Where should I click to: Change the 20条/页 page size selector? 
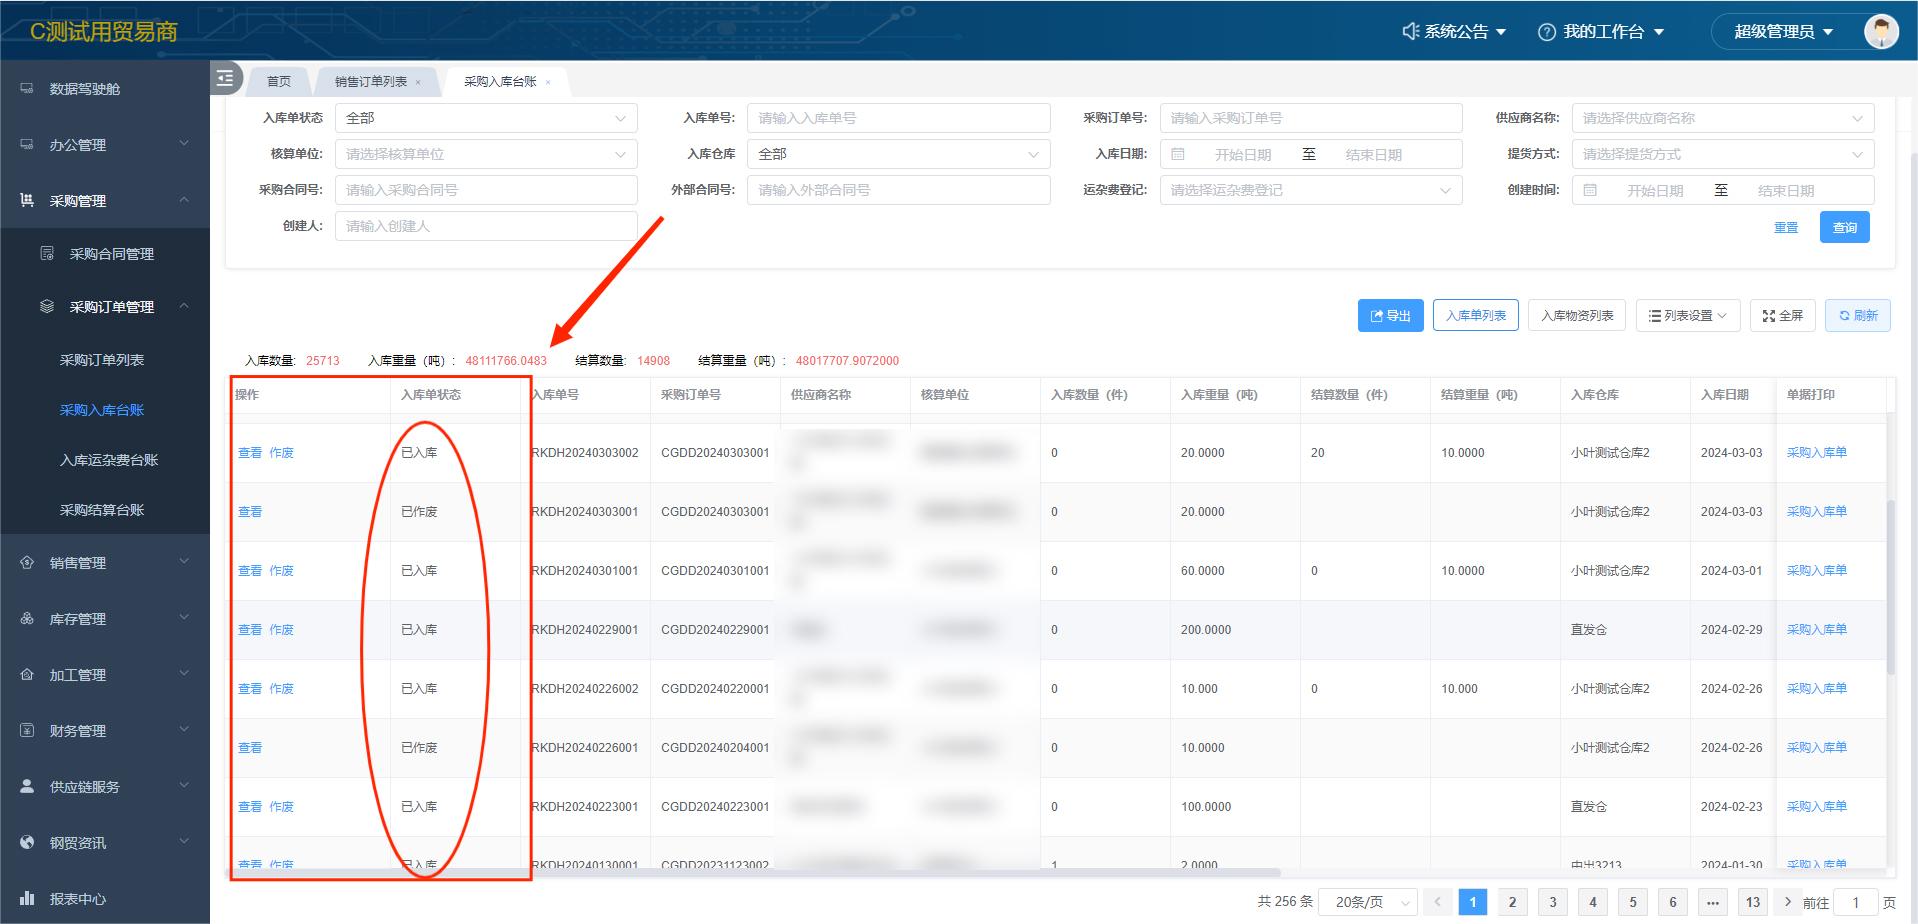point(1367,902)
